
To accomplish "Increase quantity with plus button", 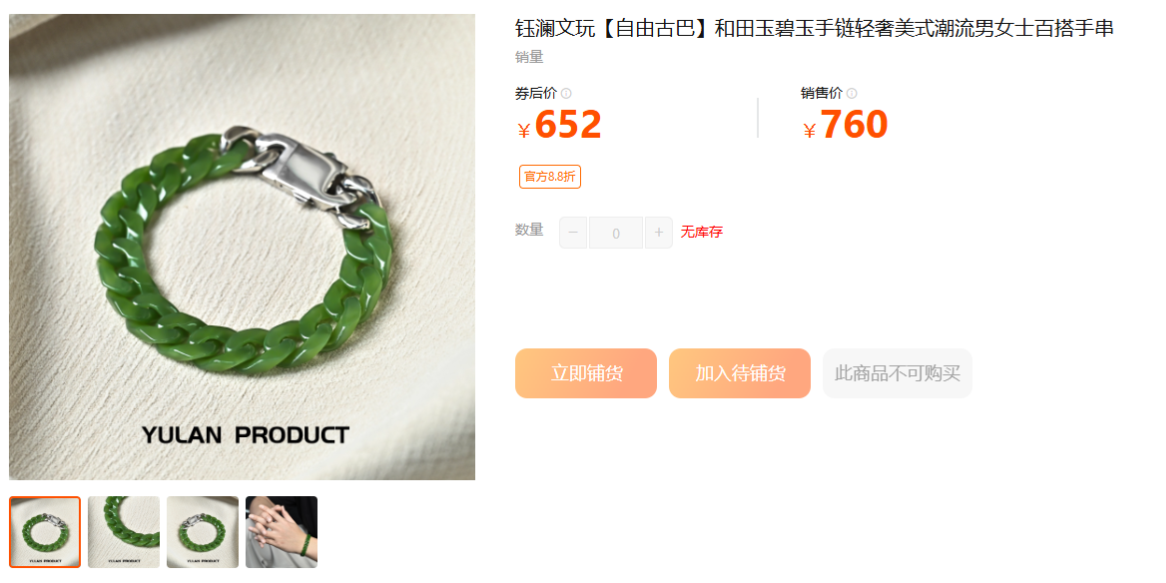I will point(659,233).
